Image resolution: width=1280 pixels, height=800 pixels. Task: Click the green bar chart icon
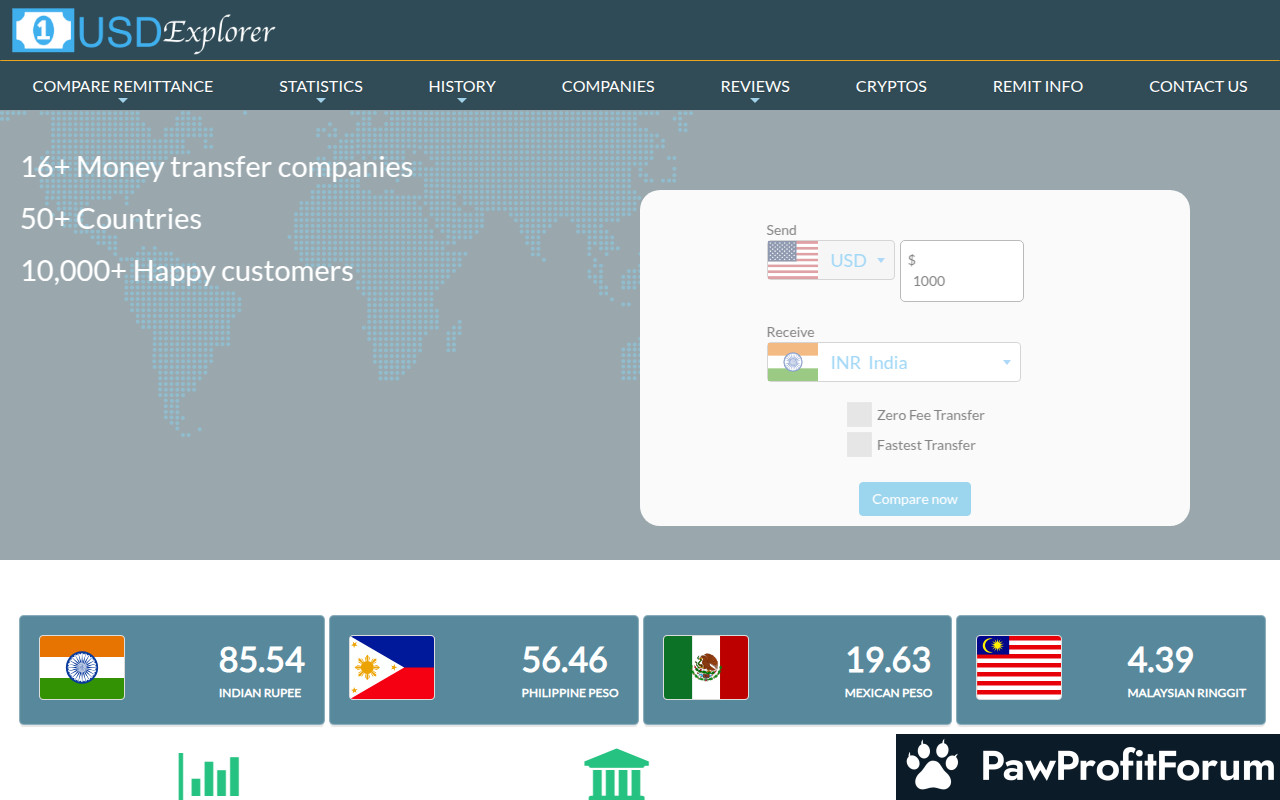click(209, 775)
